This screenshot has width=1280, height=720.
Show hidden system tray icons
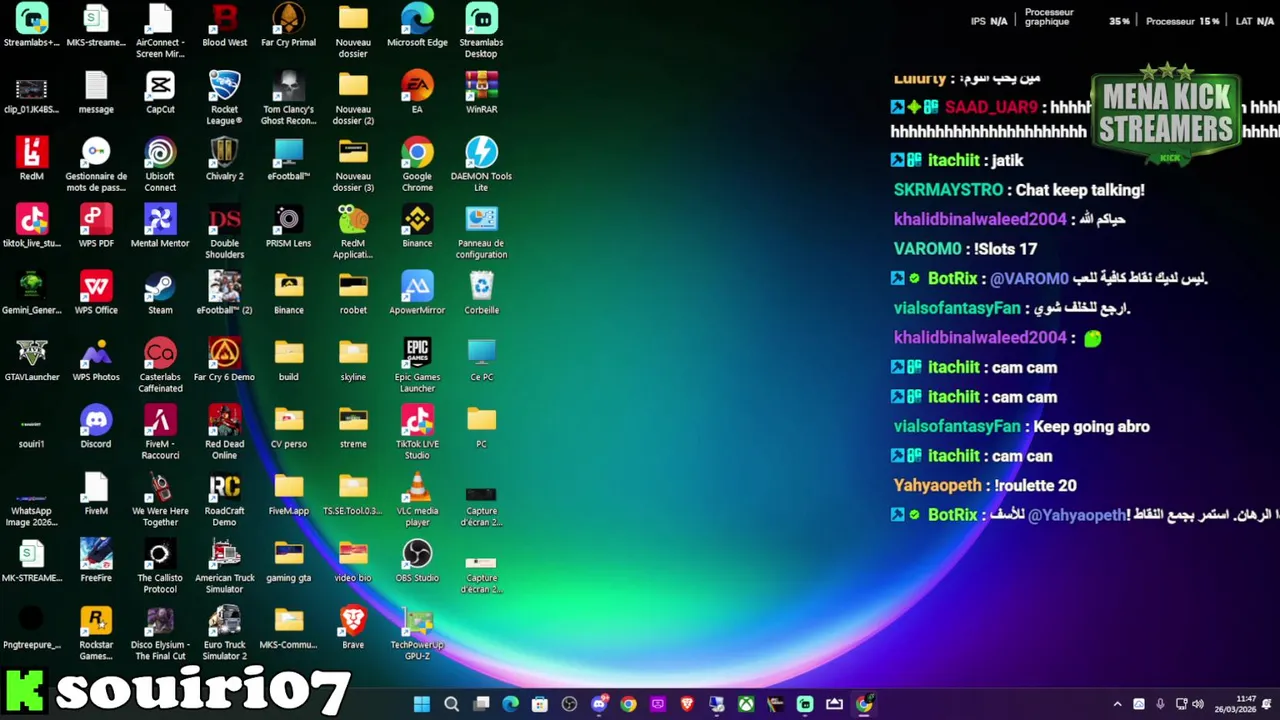(x=1117, y=704)
